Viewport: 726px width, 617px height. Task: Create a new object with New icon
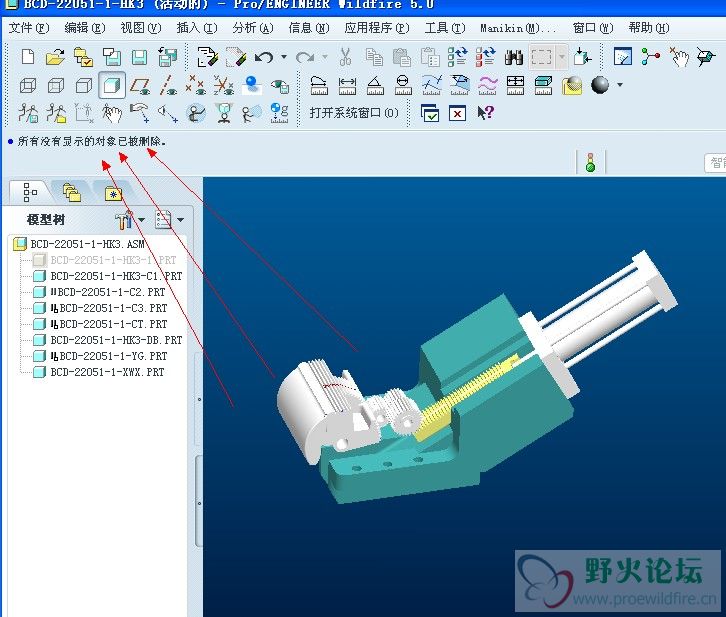(28, 57)
